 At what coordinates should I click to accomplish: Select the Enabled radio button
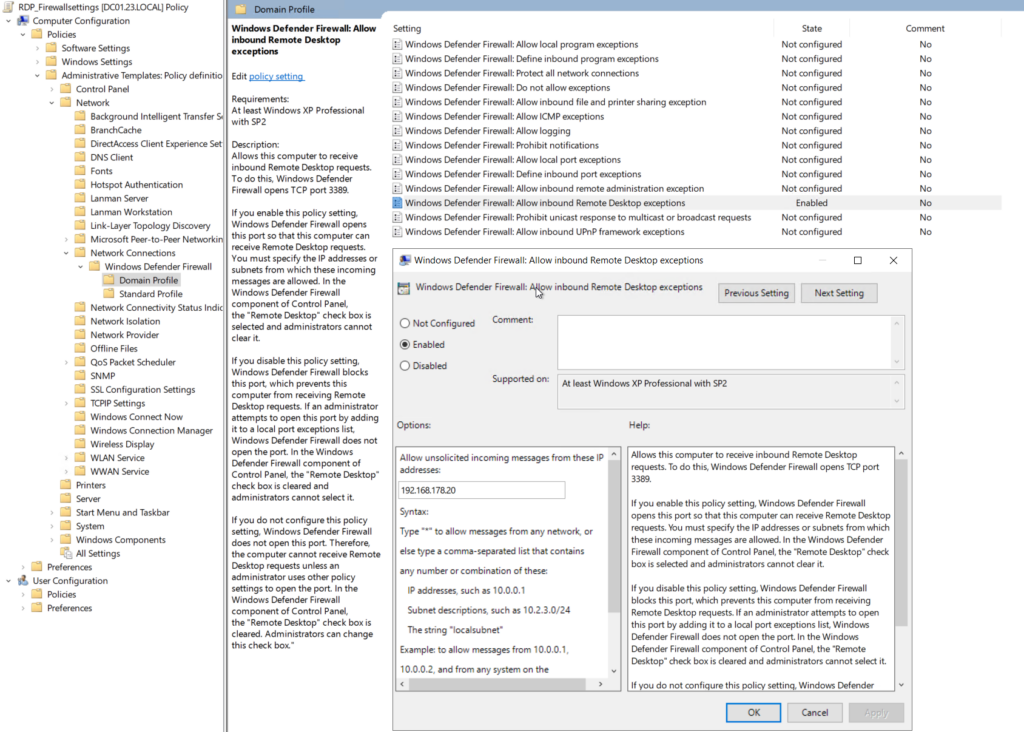[405, 344]
